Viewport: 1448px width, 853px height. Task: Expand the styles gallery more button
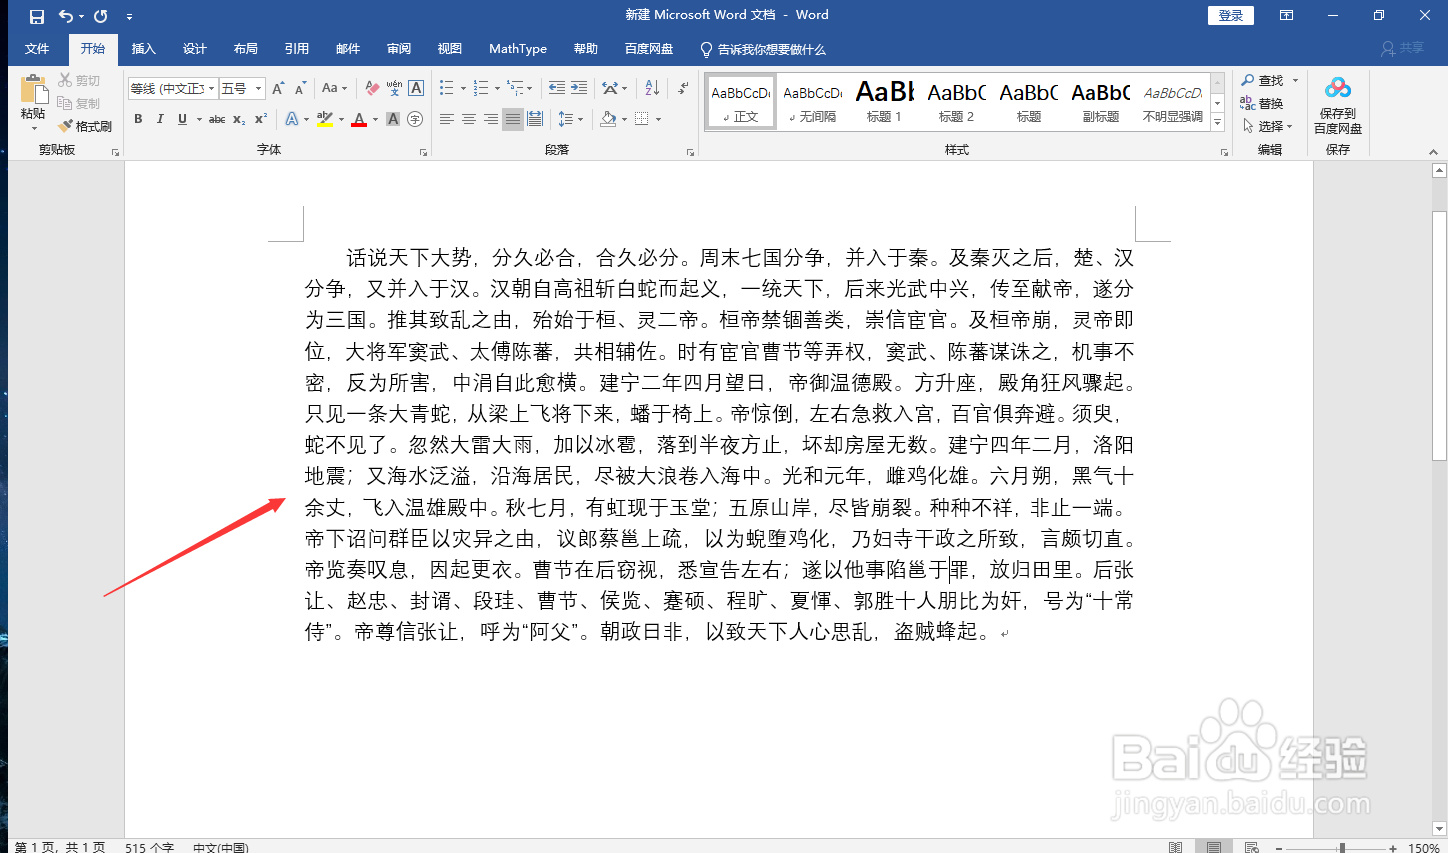point(1218,122)
